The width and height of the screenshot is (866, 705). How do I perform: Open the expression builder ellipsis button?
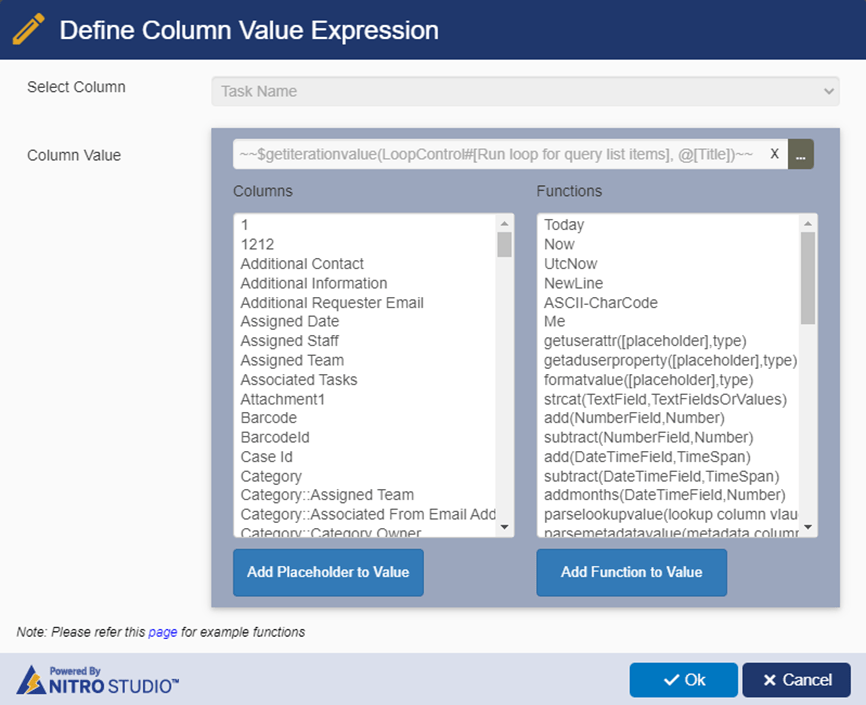pyautogui.click(x=800, y=154)
